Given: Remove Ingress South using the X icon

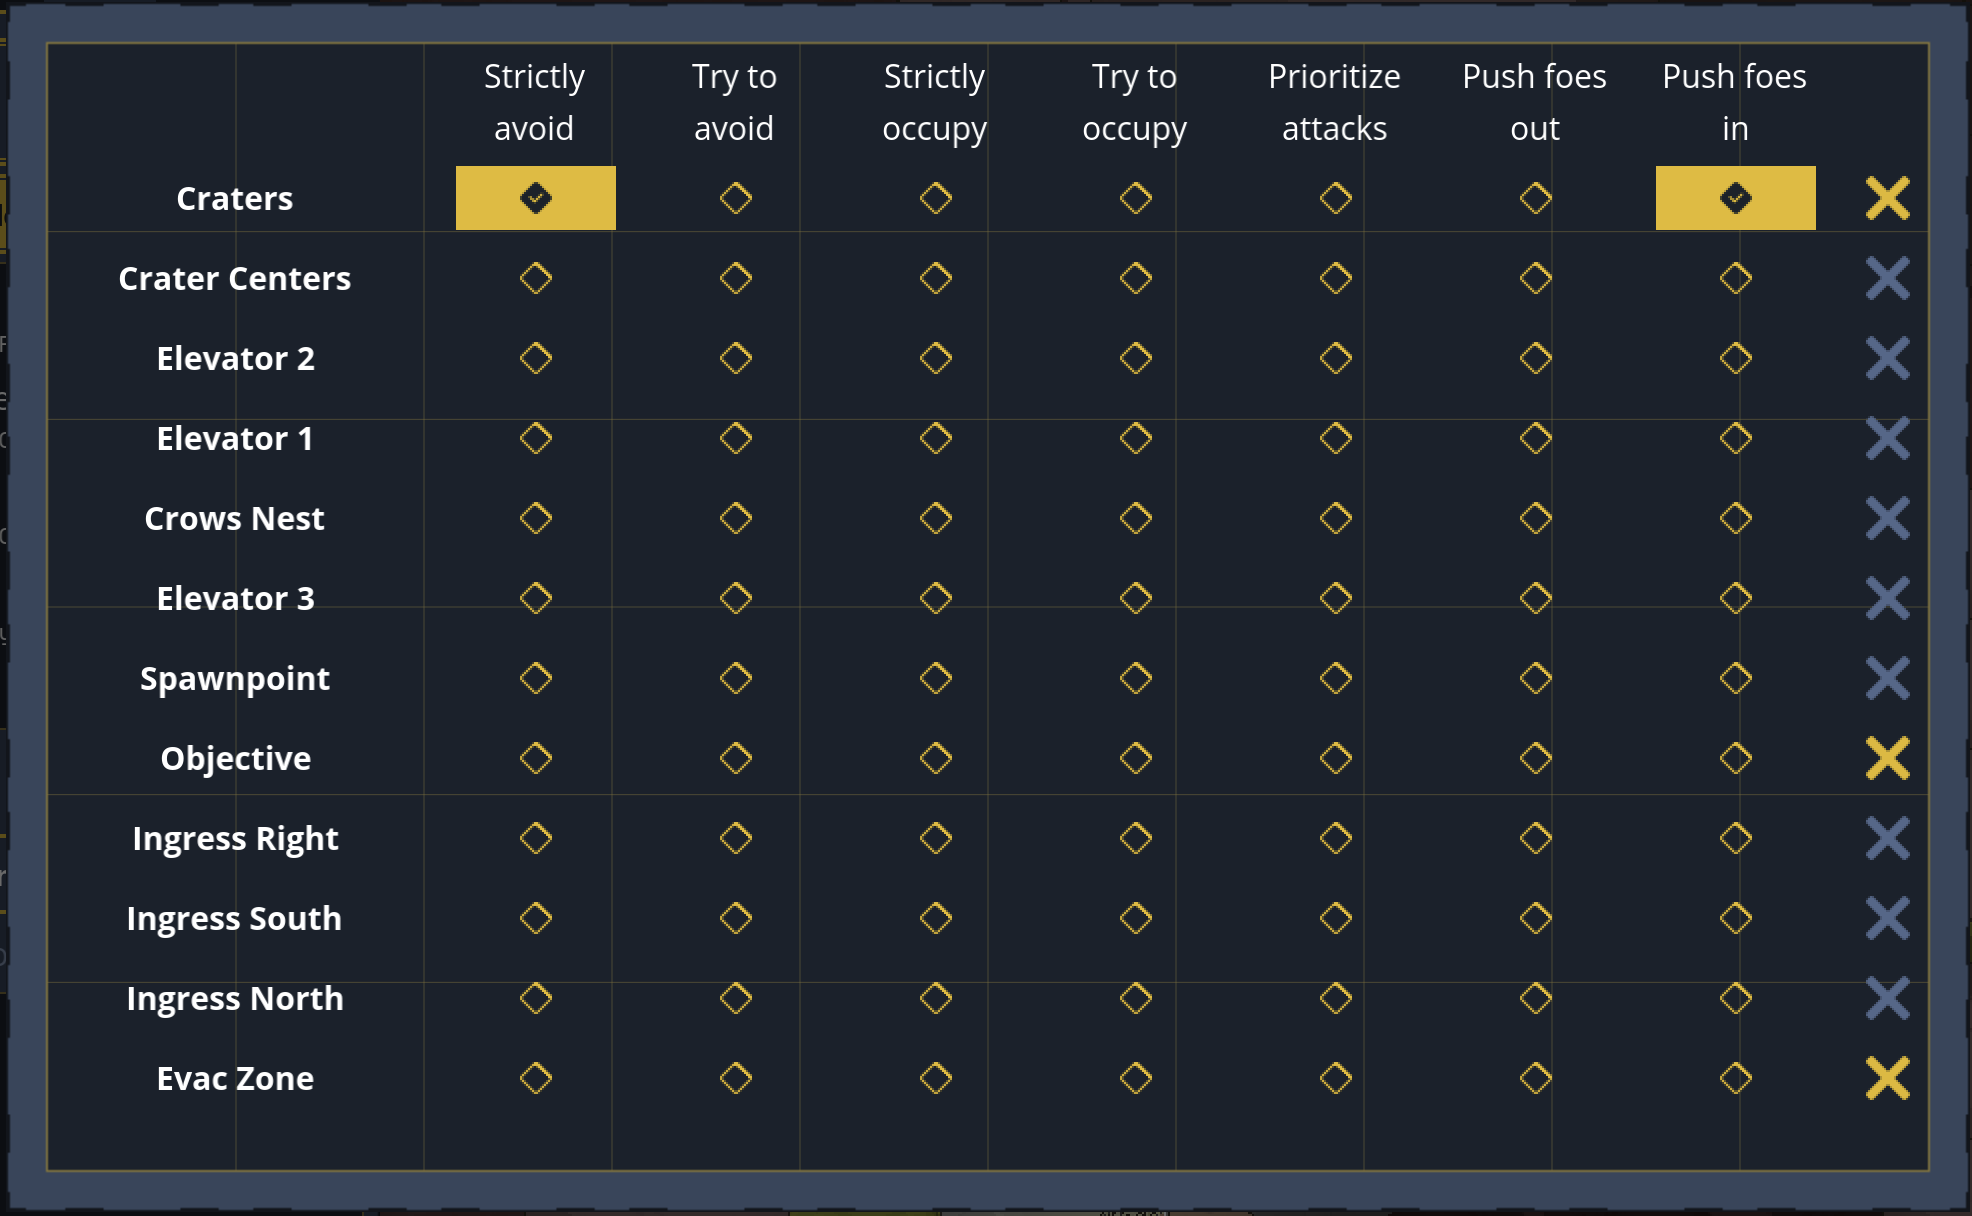Looking at the screenshot, I should [x=1887, y=918].
